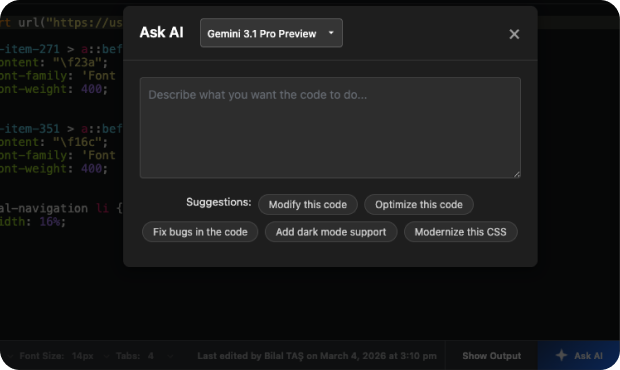Image resolution: width=620 pixels, height=370 pixels.
Task: Click the sparkle icon beside Ask AI
Action: click(x=561, y=355)
